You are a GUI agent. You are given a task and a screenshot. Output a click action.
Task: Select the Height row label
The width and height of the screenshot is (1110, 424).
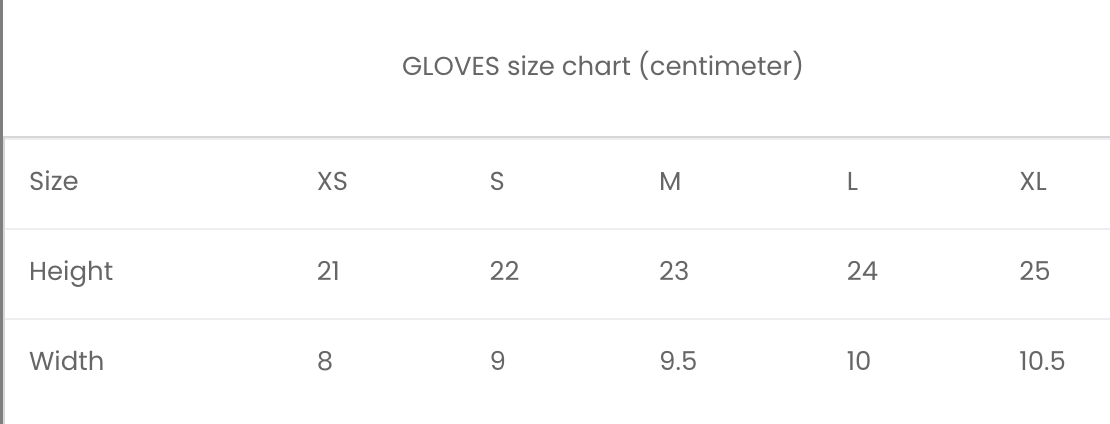click(71, 271)
